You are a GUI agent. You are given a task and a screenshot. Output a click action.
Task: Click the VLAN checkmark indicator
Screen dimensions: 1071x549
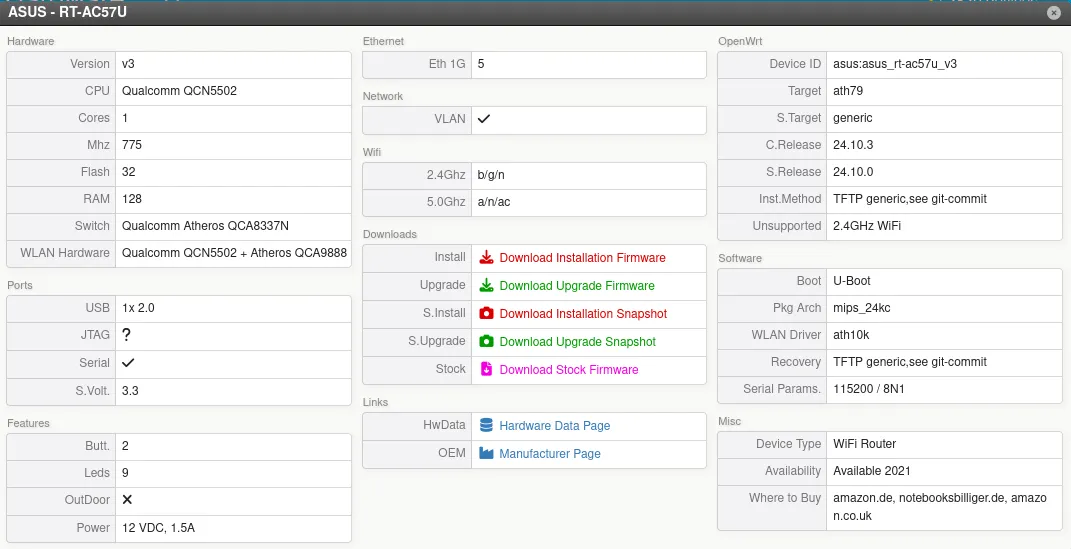(x=484, y=119)
